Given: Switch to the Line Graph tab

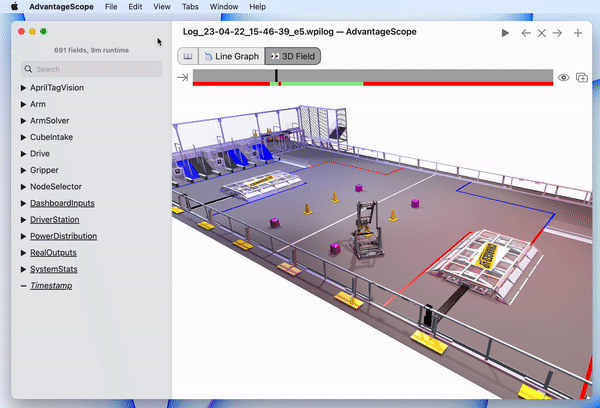Looking at the screenshot, I should [232, 56].
